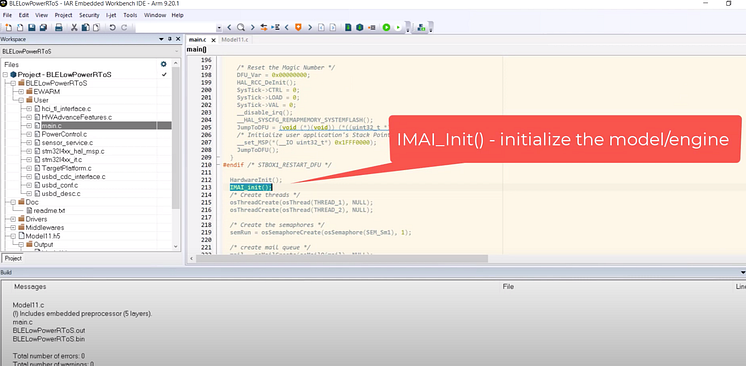746x366 pixels.
Task: Click the magnifier Find icon
Action: (241, 28)
